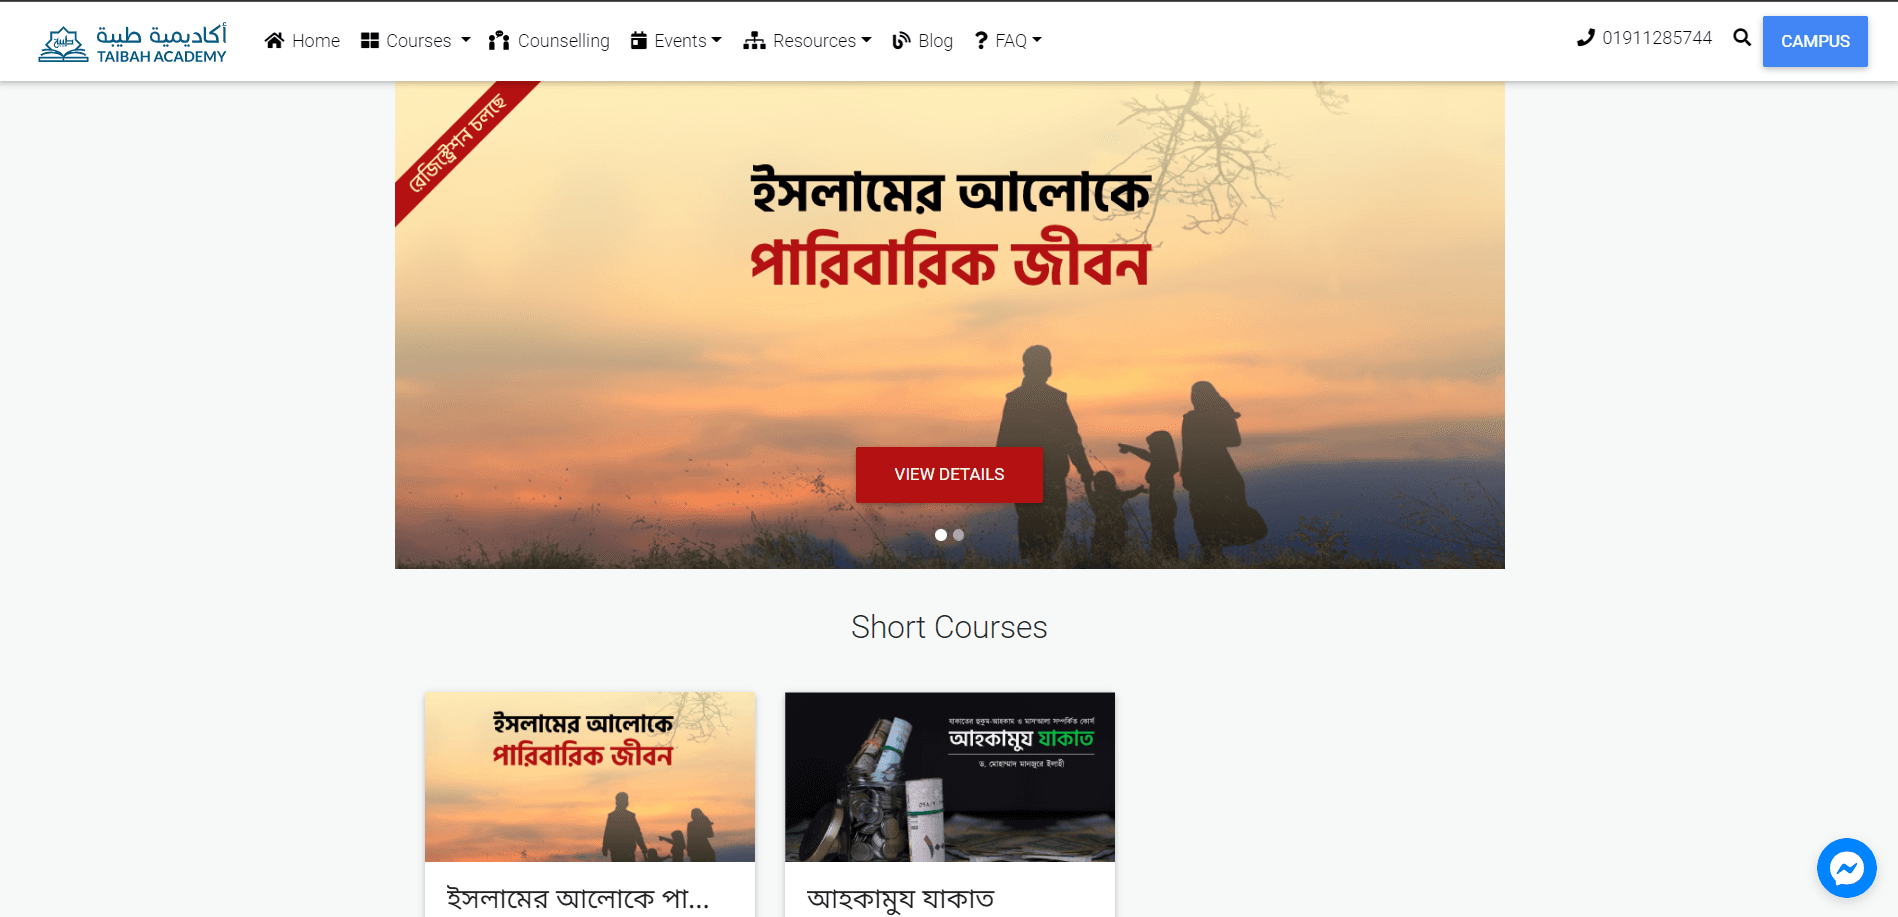This screenshot has height=917, width=1898.
Task: Click the Blog icon
Action: pyautogui.click(x=902, y=40)
